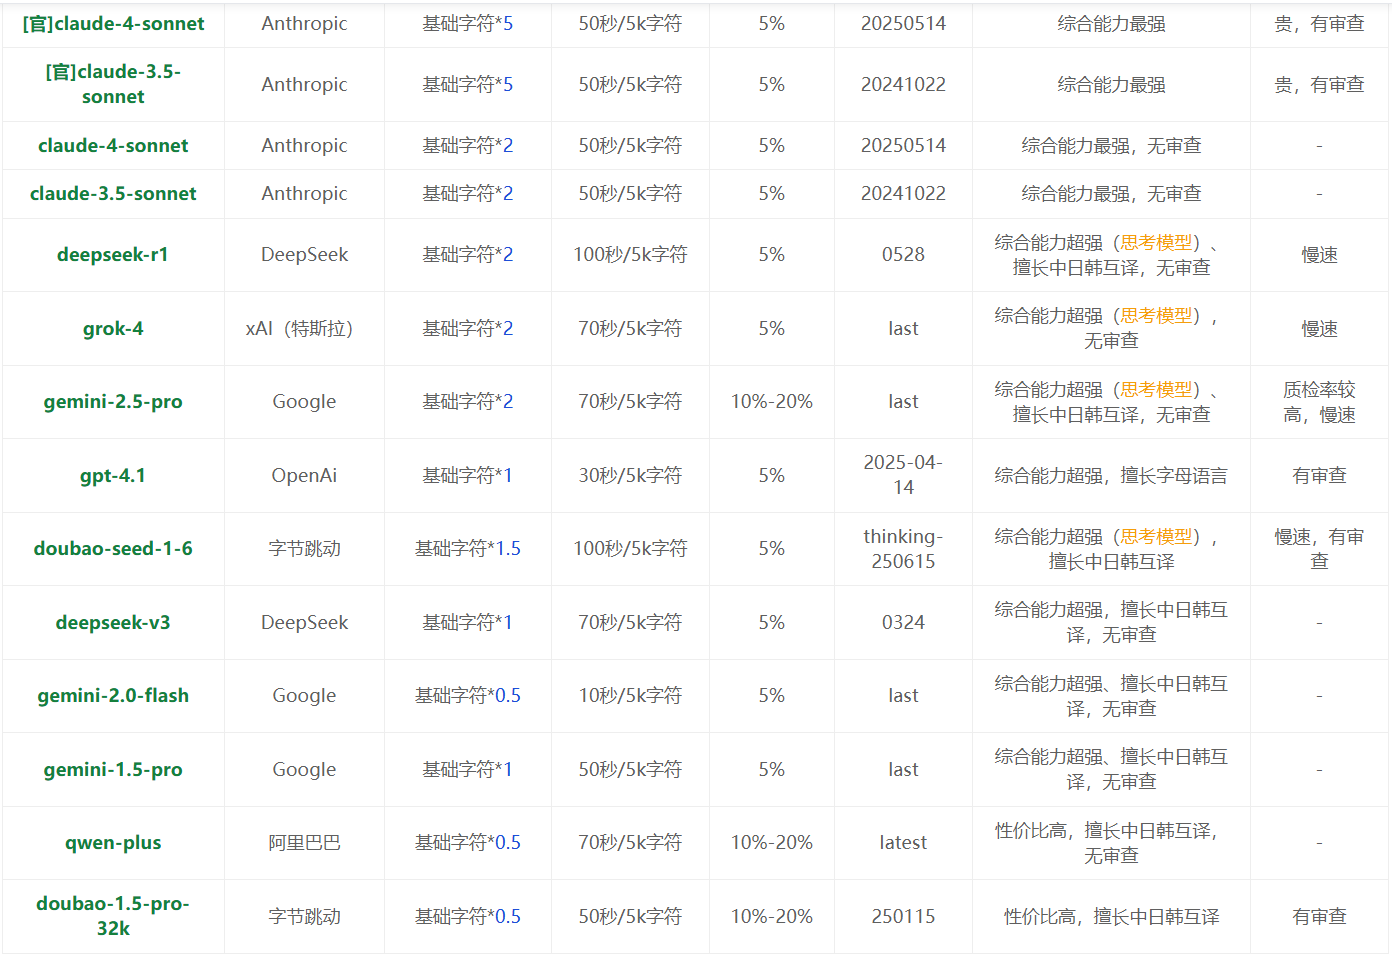Viewport: 1392px width, 960px height.
Task: Click 综合能力最强，无审查 in non-[官] claude-4-sonnet row
Action: click(1111, 146)
